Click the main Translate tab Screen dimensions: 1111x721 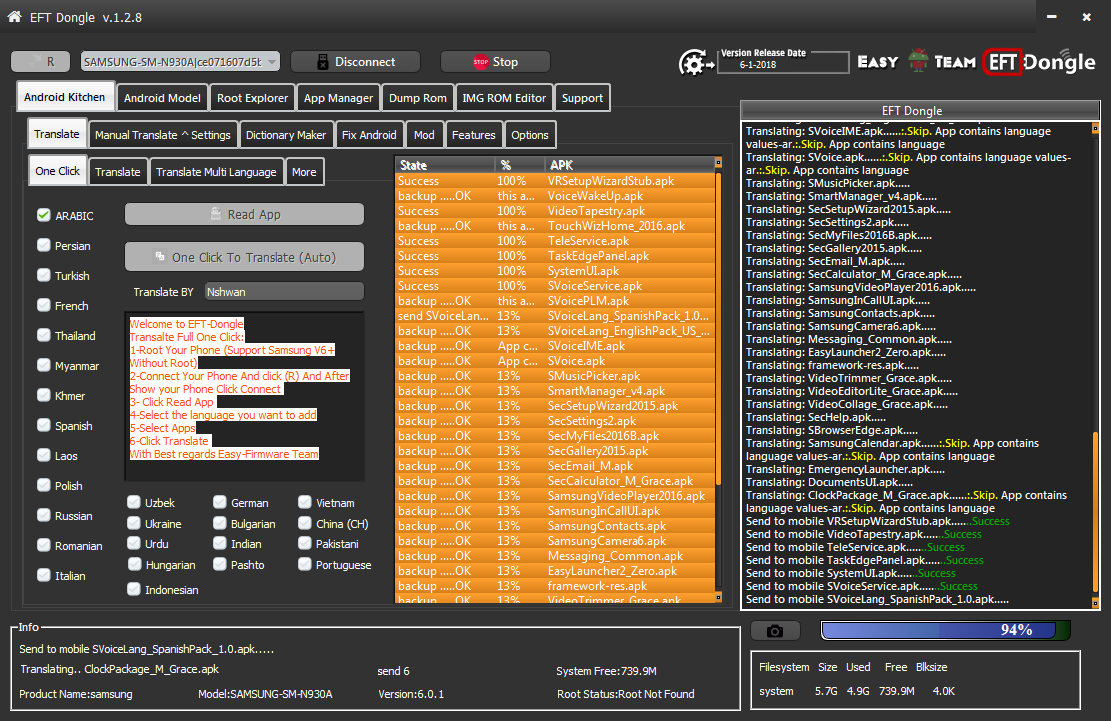pos(57,134)
